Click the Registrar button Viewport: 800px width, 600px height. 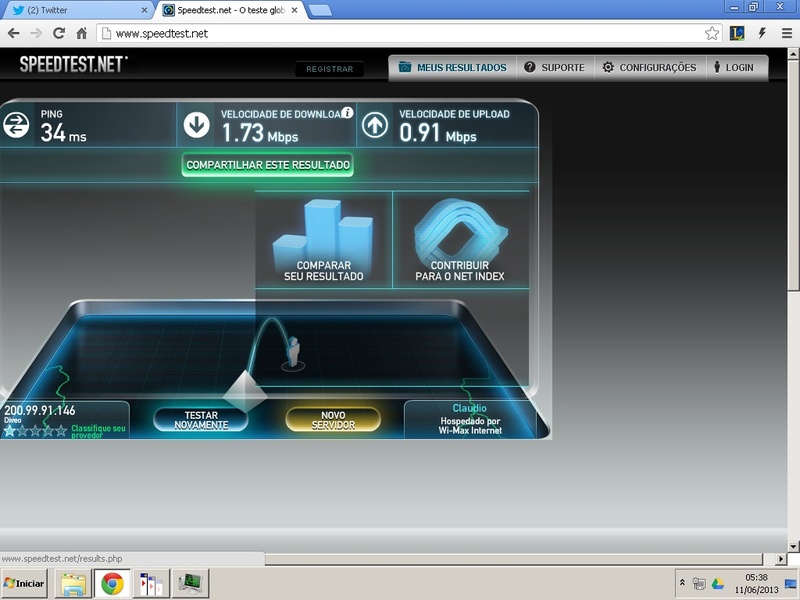pyautogui.click(x=330, y=69)
